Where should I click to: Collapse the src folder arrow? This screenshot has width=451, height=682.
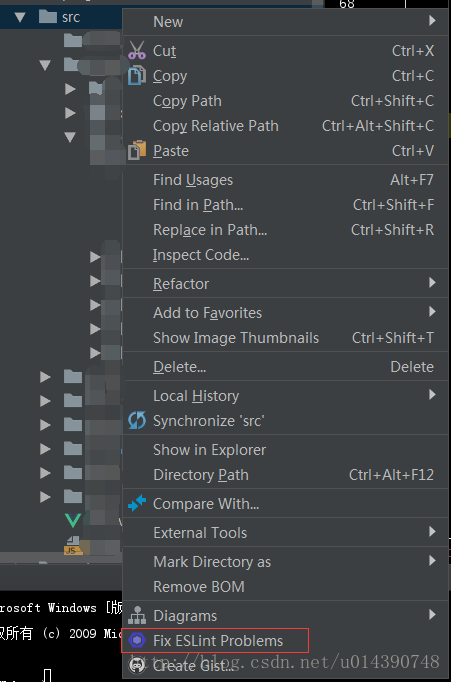[20, 17]
